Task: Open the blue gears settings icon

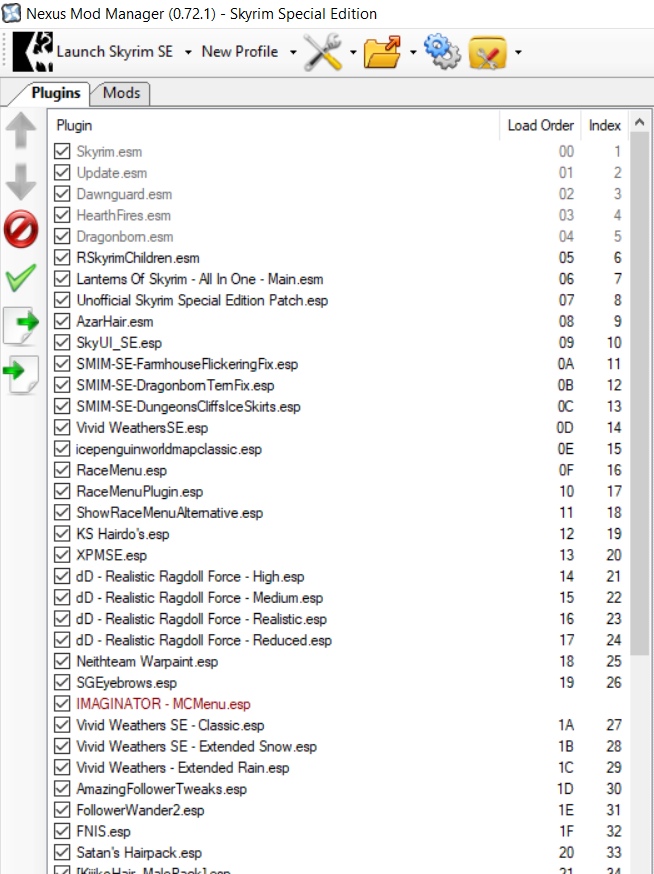Action: tap(442, 52)
